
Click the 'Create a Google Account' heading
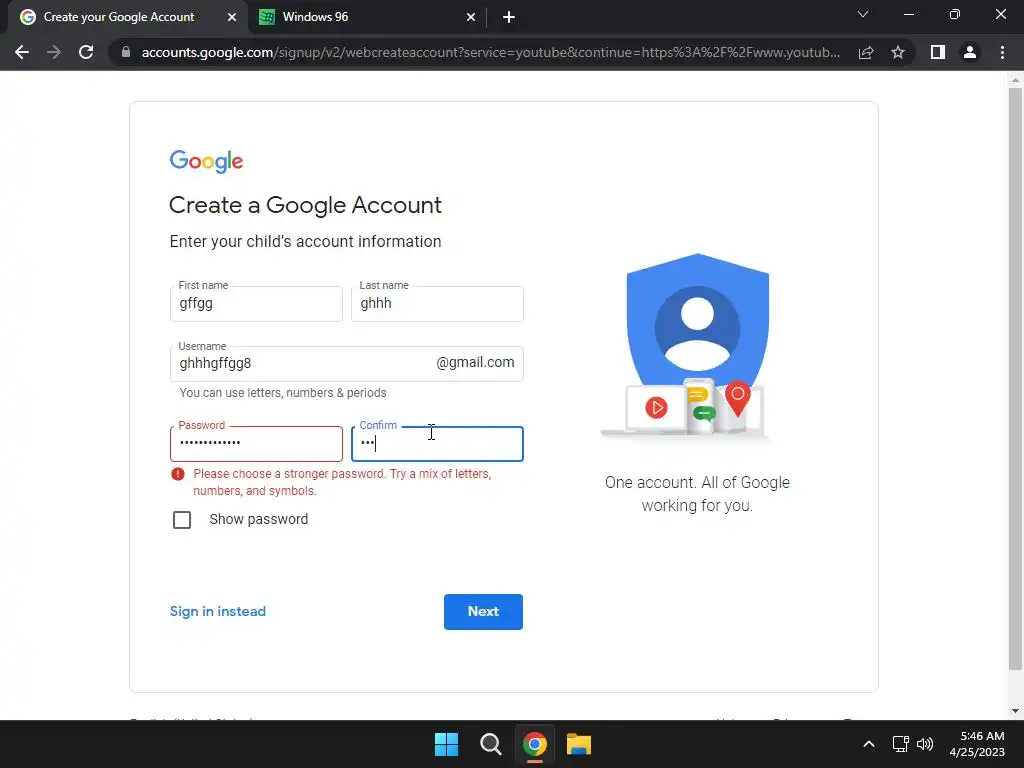[305, 205]
